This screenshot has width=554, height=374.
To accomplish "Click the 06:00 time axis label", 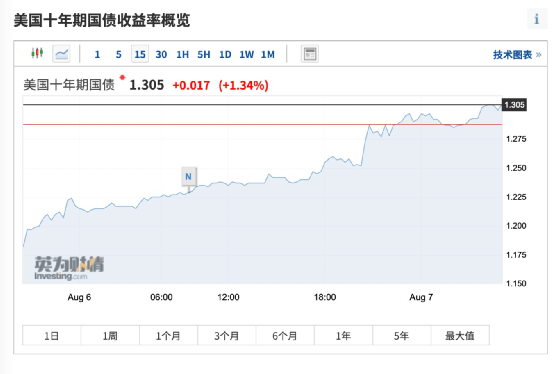I will [161, 297].
